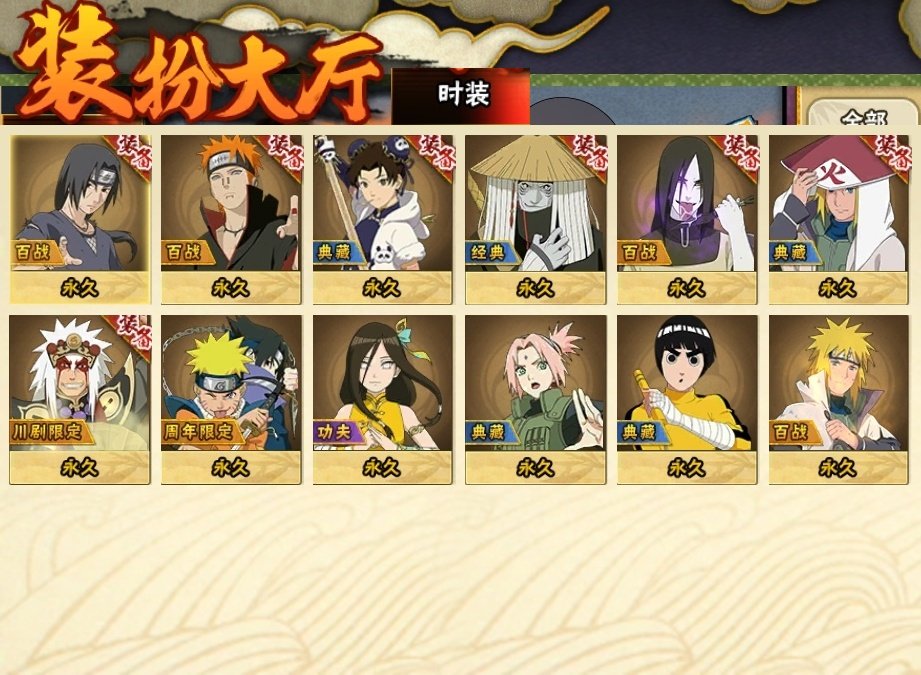The image size is (921, 675).
Task: Switch to the 时装 tab
Action: coord(461,95)
